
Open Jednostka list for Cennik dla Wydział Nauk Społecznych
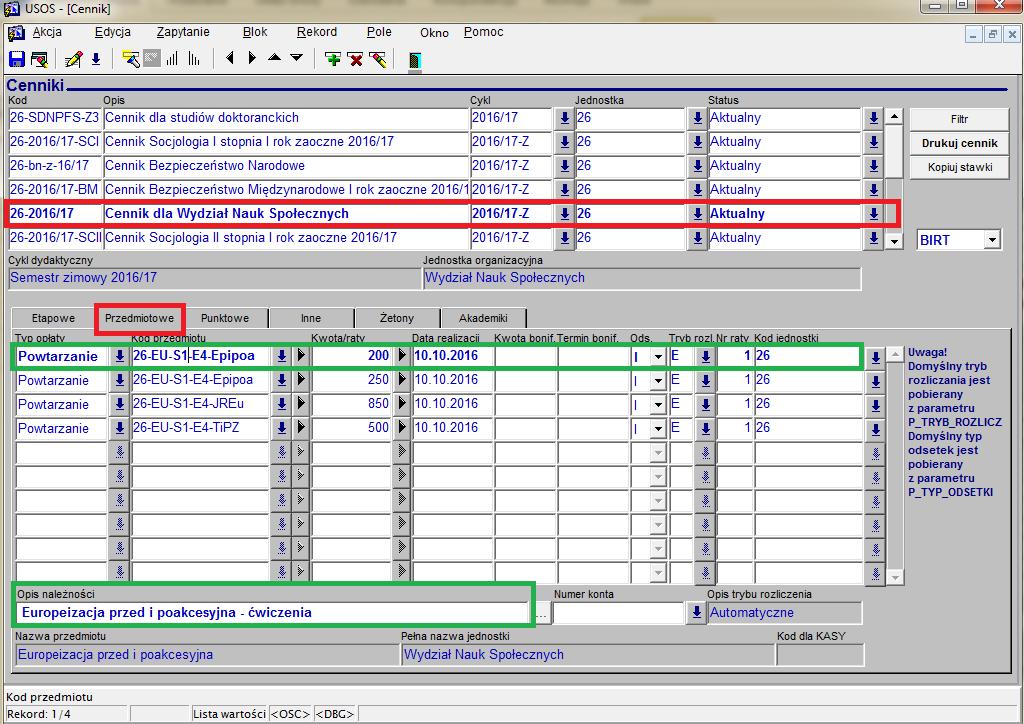[697, 214]
